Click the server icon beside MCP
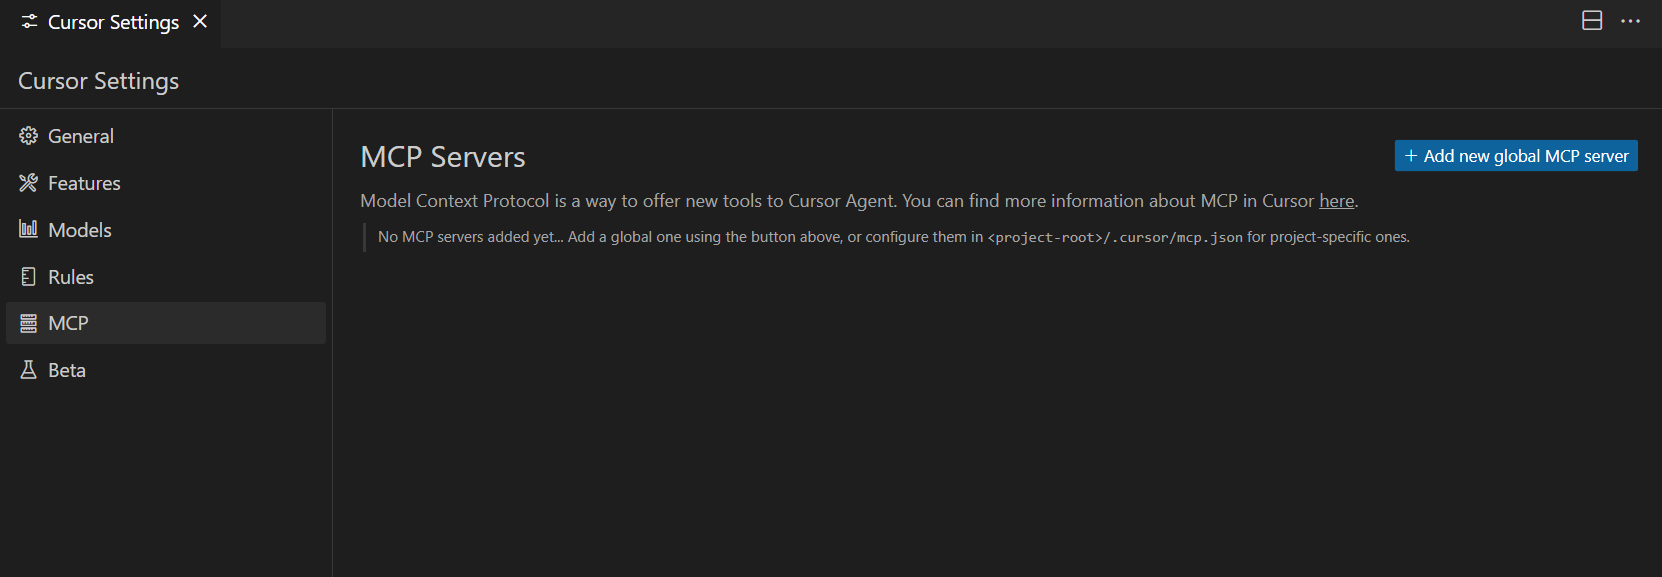Screen dimensions: 1662x577 (28, 323)
